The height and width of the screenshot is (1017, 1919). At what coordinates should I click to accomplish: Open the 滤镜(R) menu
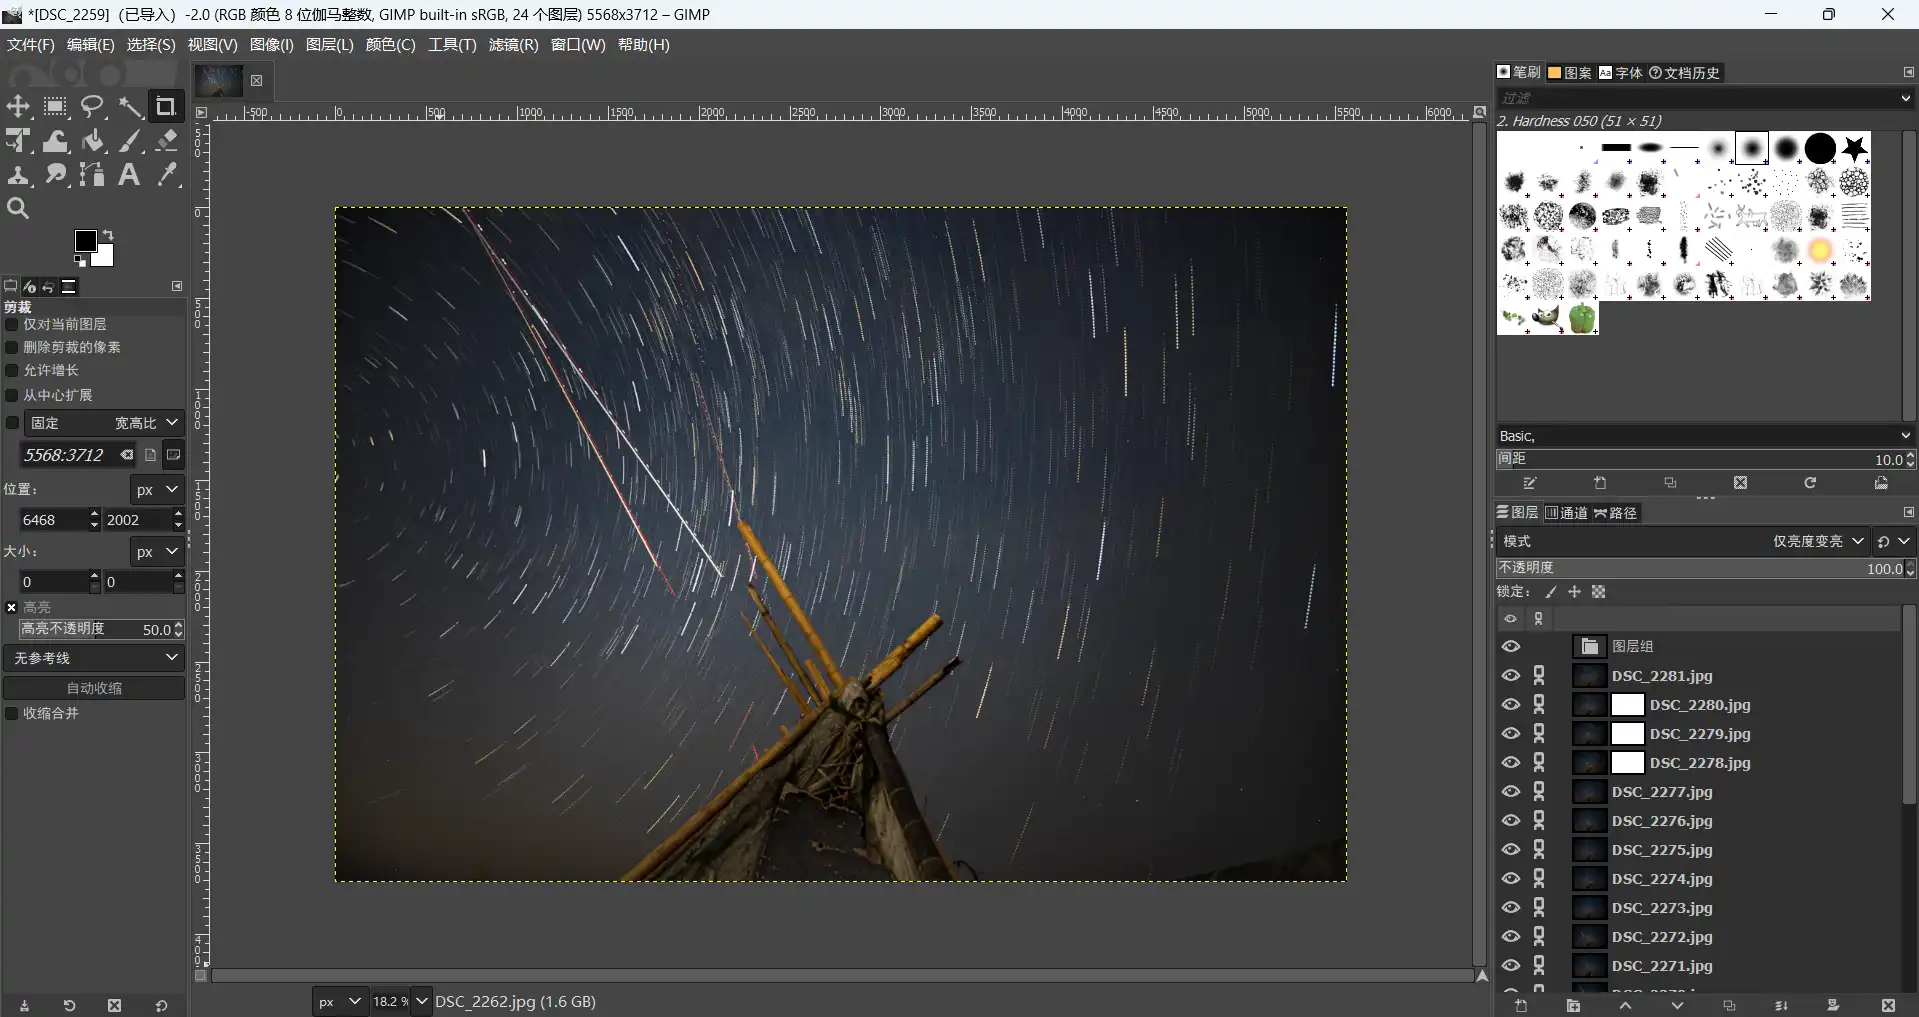pos(513,45)
